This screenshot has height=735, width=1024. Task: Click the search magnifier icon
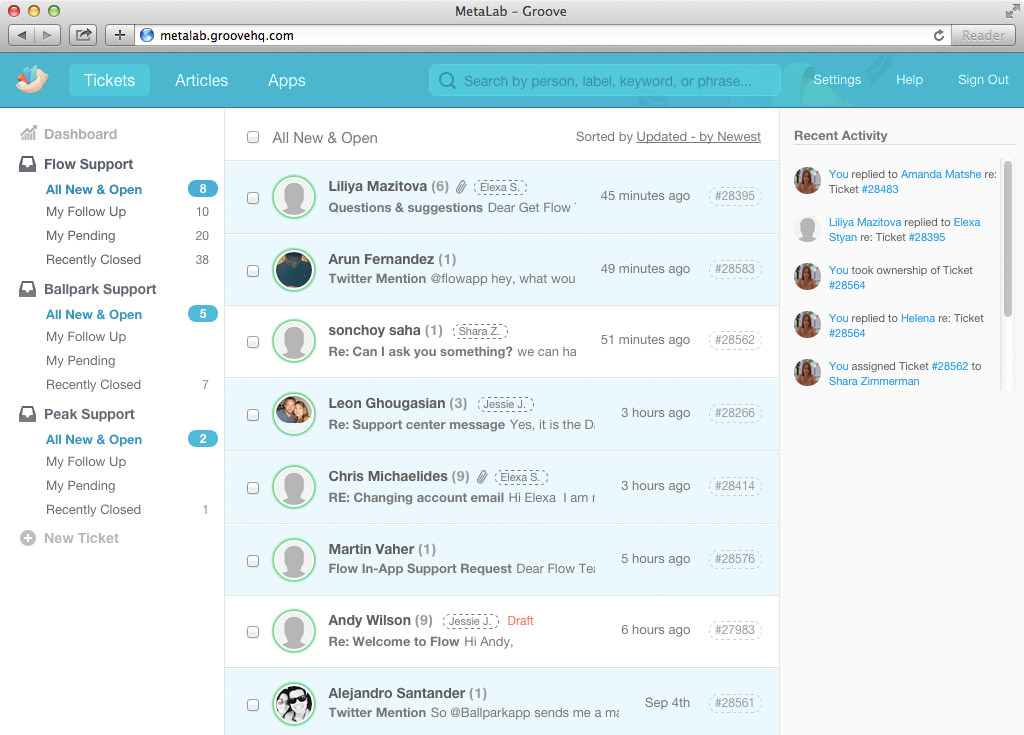click(x=447, y=80)
